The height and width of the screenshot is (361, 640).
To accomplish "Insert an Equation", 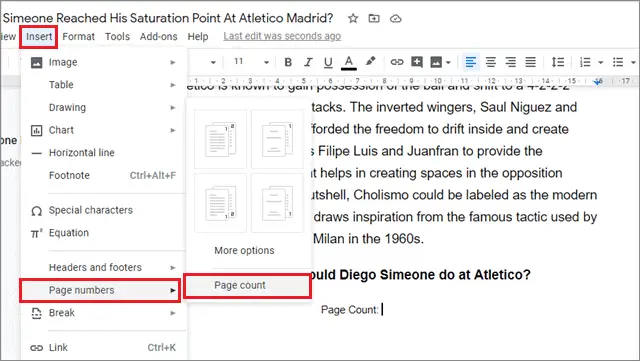I will click(x=104, y=233).
